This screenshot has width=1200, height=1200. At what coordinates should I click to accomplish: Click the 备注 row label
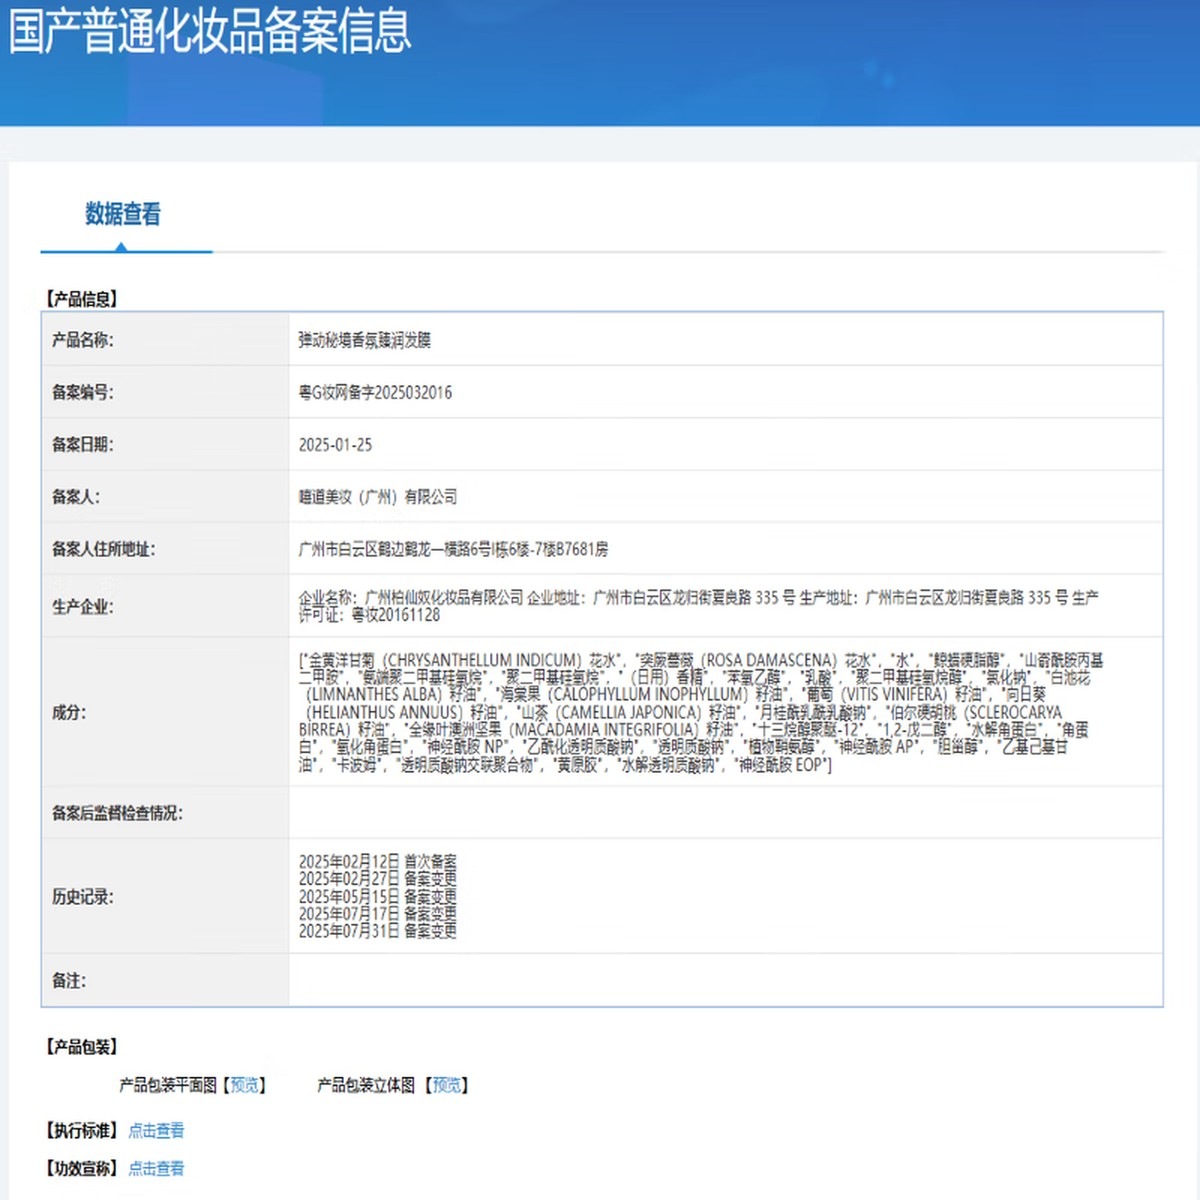69,981
